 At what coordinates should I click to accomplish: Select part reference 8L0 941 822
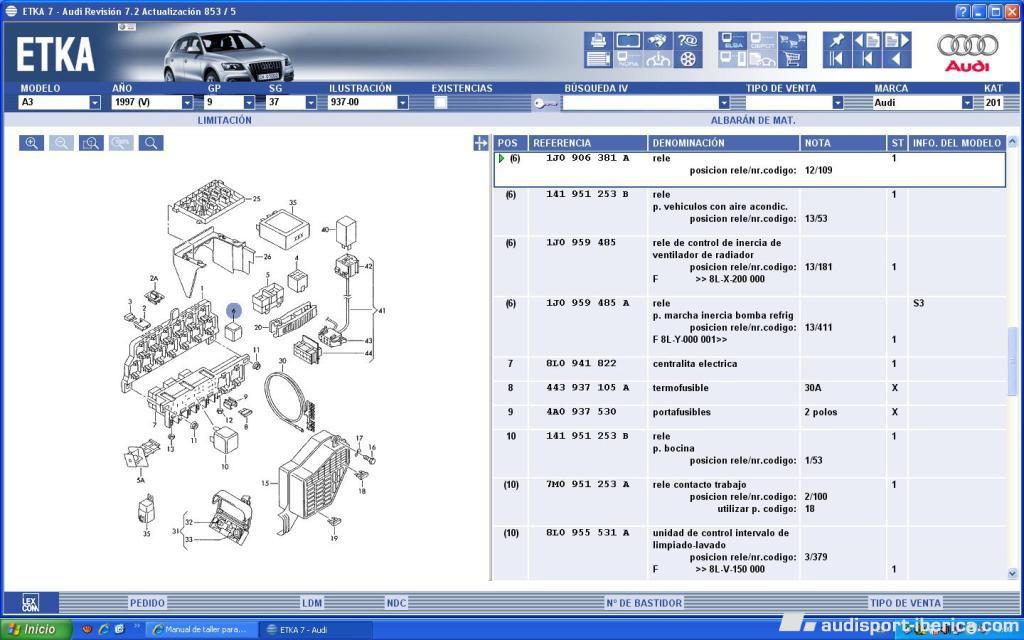point(581,364)
